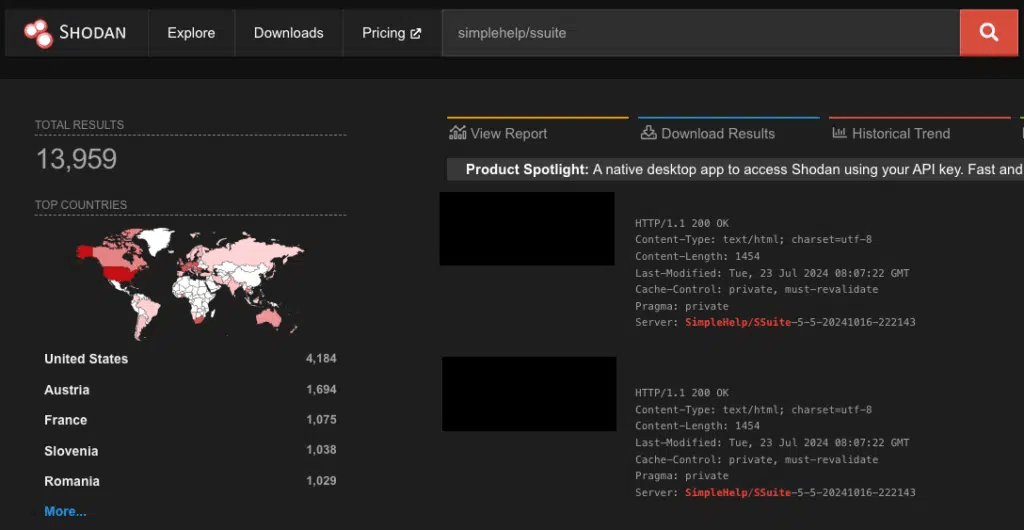Click second result's Cache-Control line

tap(756, 460)
